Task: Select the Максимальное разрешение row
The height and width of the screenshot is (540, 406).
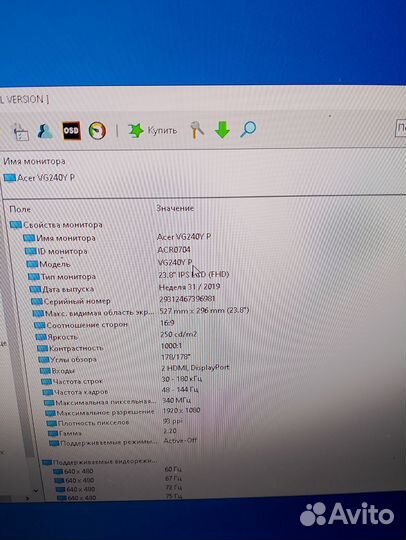Action: click(100, 412)
